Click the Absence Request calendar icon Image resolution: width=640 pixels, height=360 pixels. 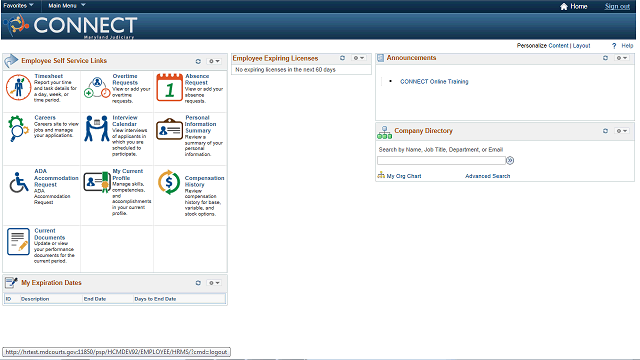(x=169, y=87)
